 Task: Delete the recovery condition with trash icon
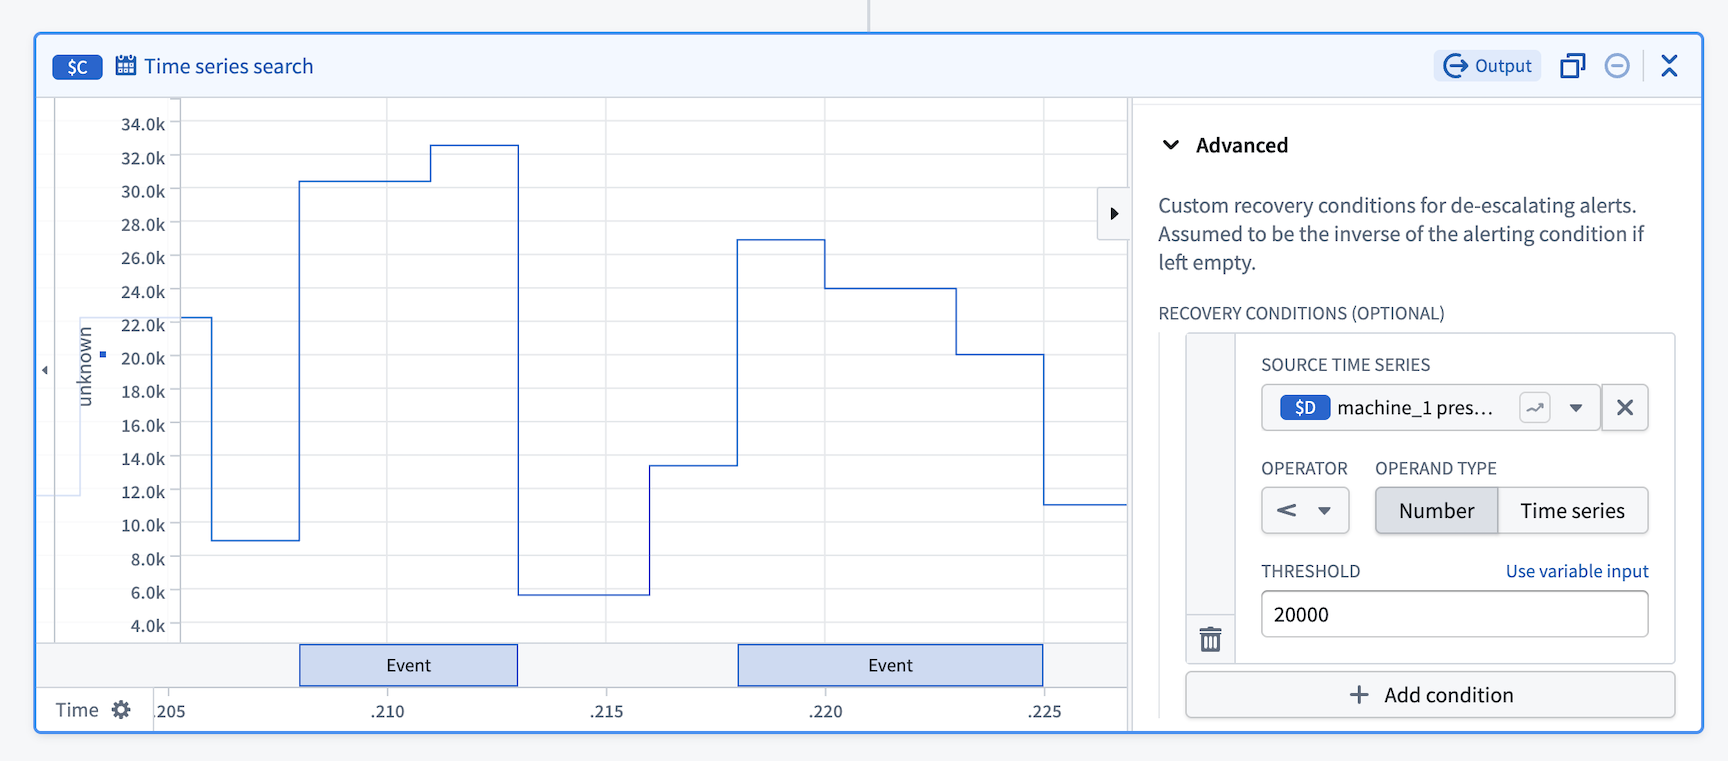click(x=1211, y=639)
